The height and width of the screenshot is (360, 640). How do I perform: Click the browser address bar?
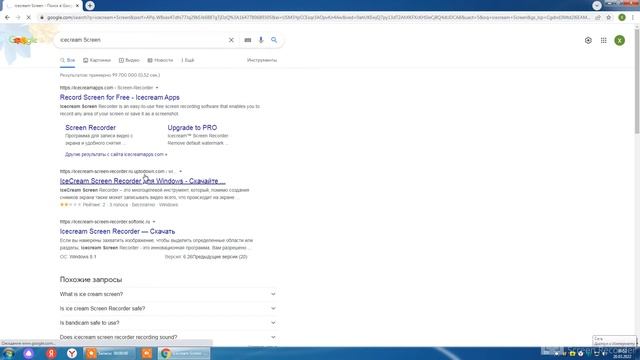[x=318, y=18]
